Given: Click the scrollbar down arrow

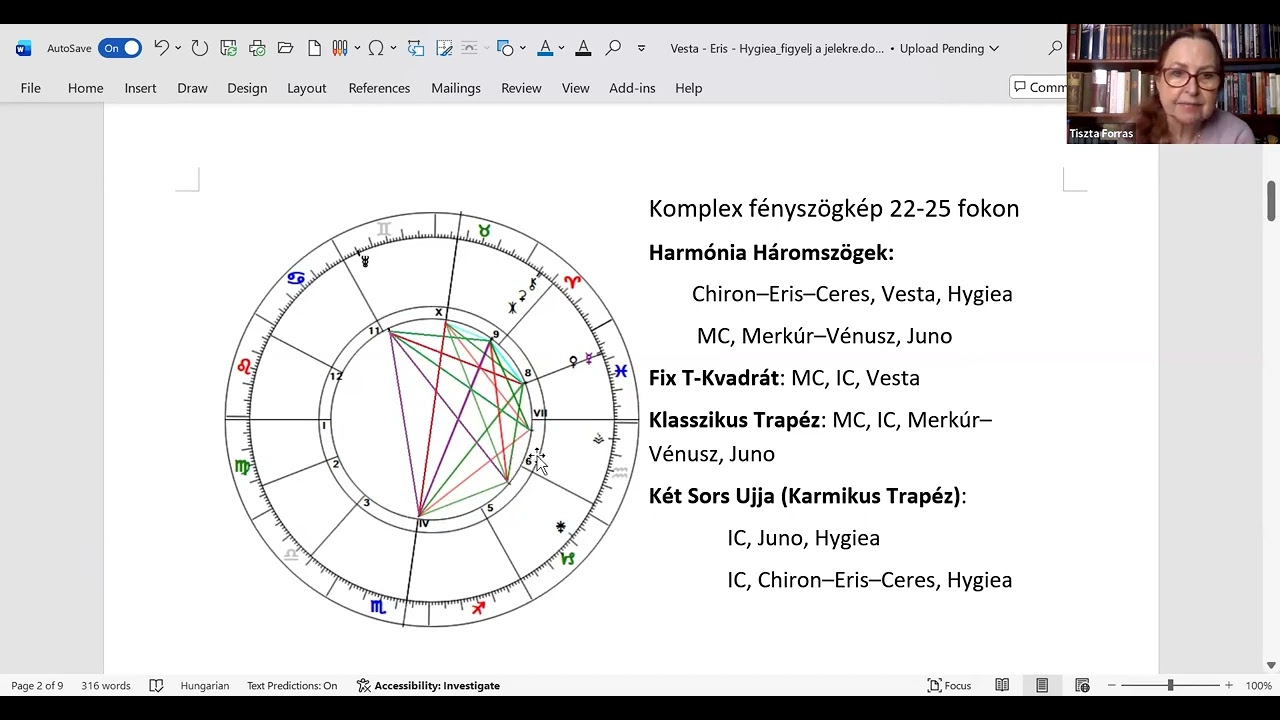Looking at the screenshot, I should tap(1271, 665).
